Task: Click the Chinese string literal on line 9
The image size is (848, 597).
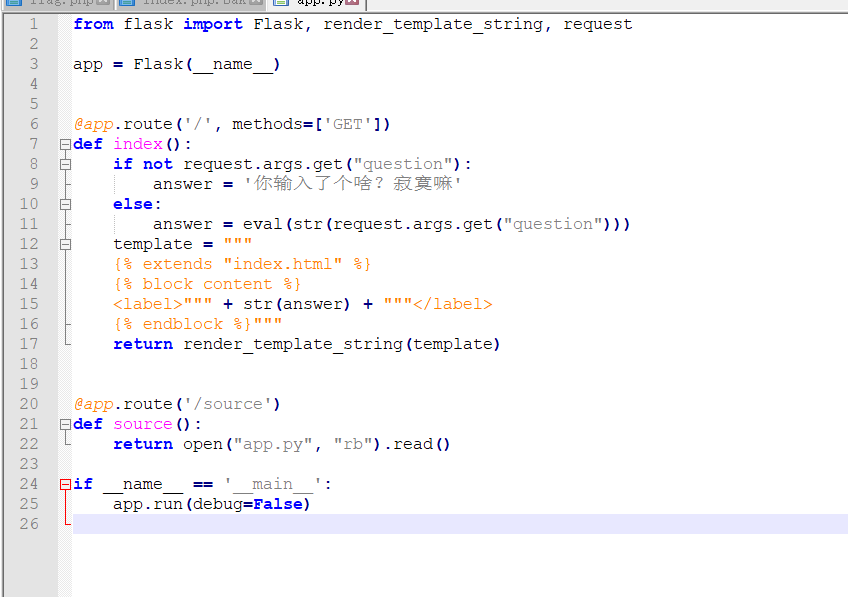Action: (352, 184)
